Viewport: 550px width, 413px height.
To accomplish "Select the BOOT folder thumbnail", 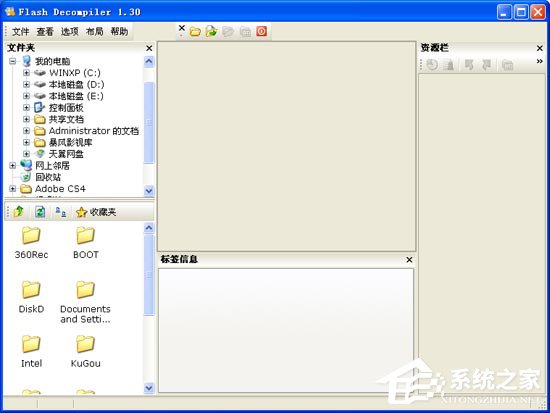I will coord(86,243).
